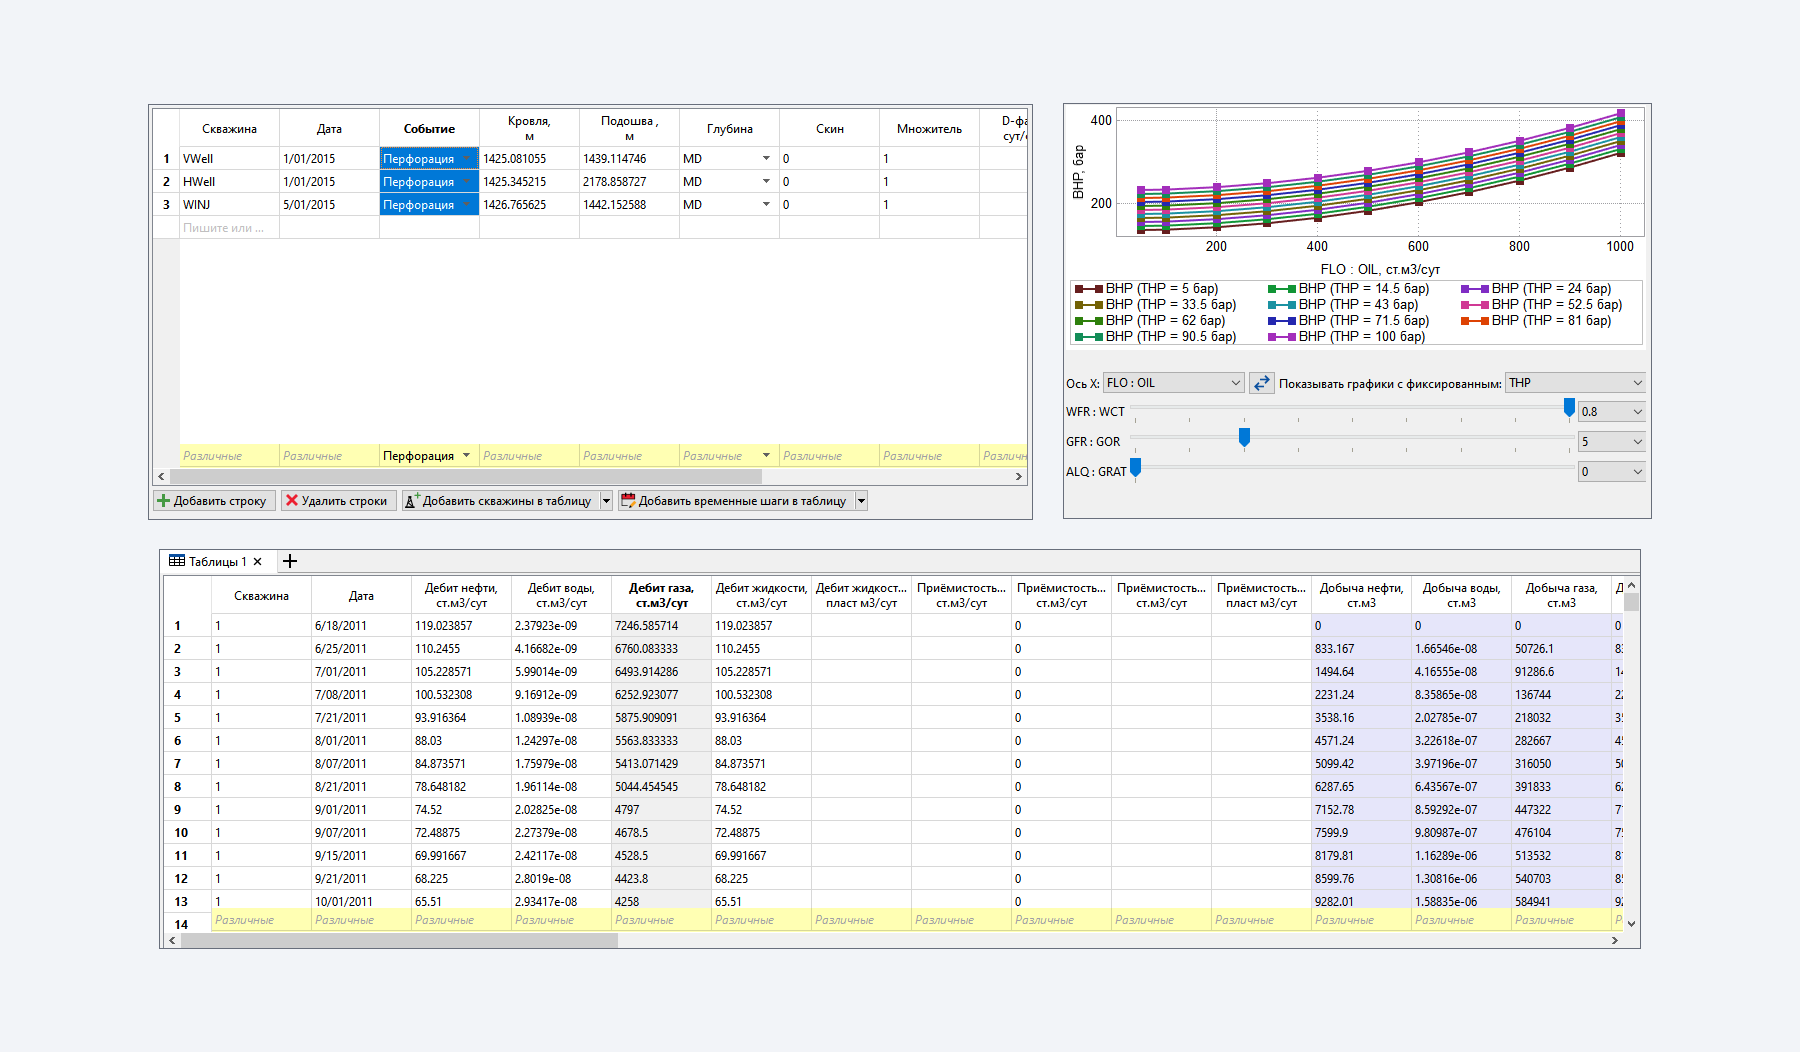Open the THP fixed parameter combo box
Viewport: 1800px width, 1052px height.
point(1575,383)
